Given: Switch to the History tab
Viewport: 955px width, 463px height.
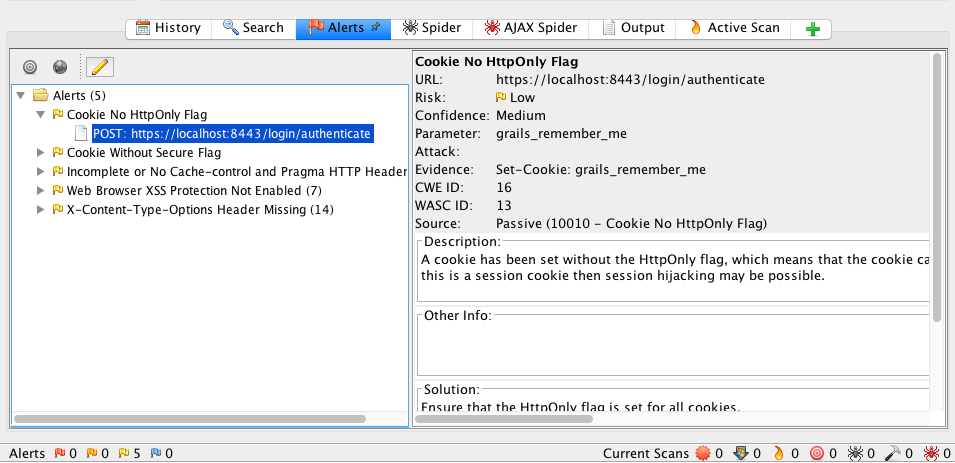Looking at the screenshot, I should pyautogui.click(x=167, y=28).
